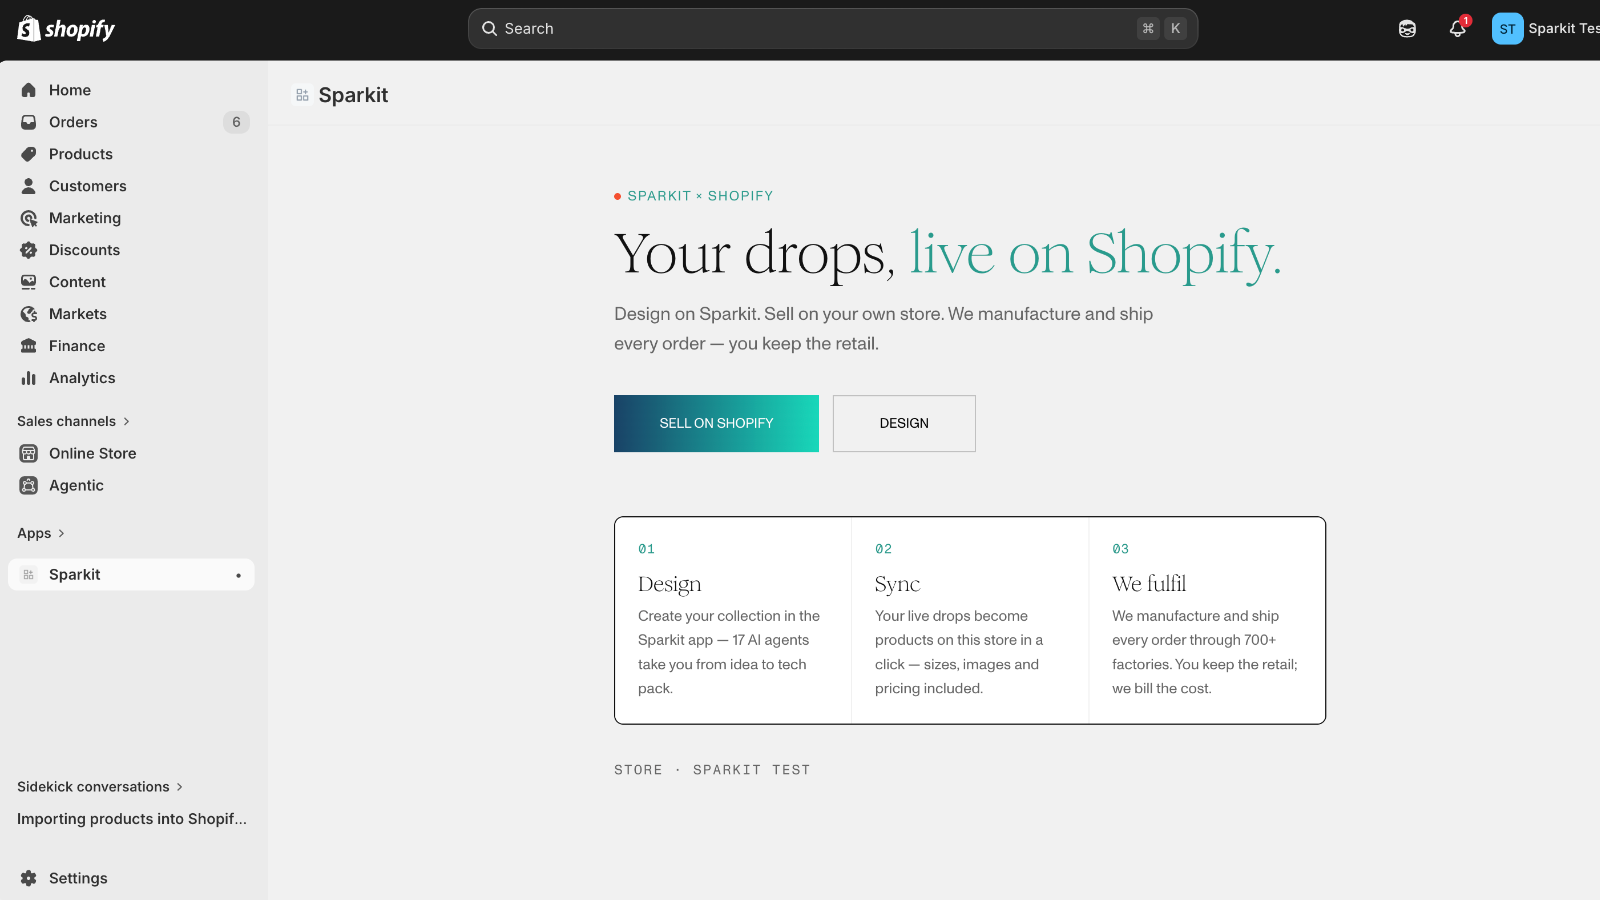Viewport: 1600px width, 900px height.
Task: Click the Settings gear icon
Action: 29,878
